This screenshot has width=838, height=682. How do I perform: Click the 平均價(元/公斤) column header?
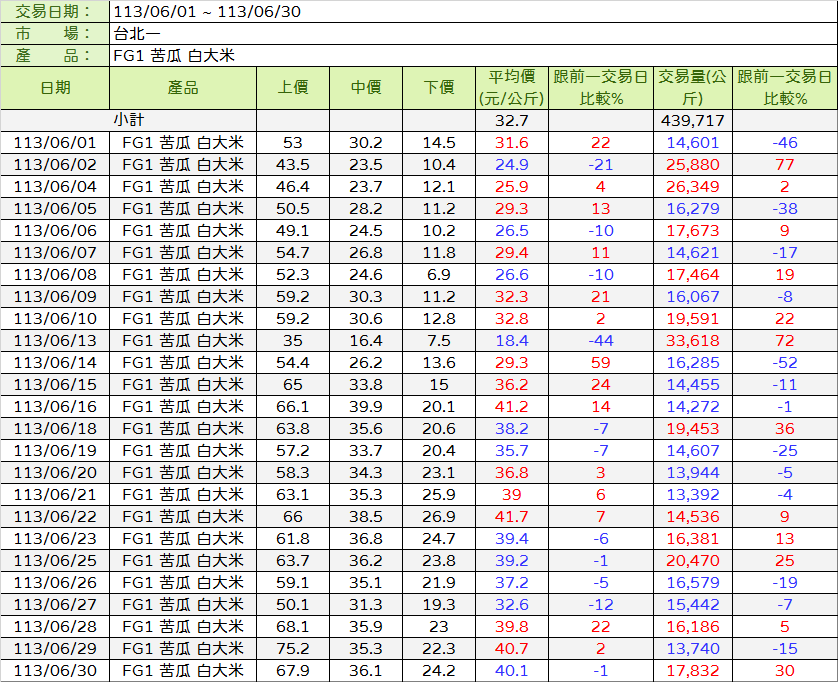point(512,88)
